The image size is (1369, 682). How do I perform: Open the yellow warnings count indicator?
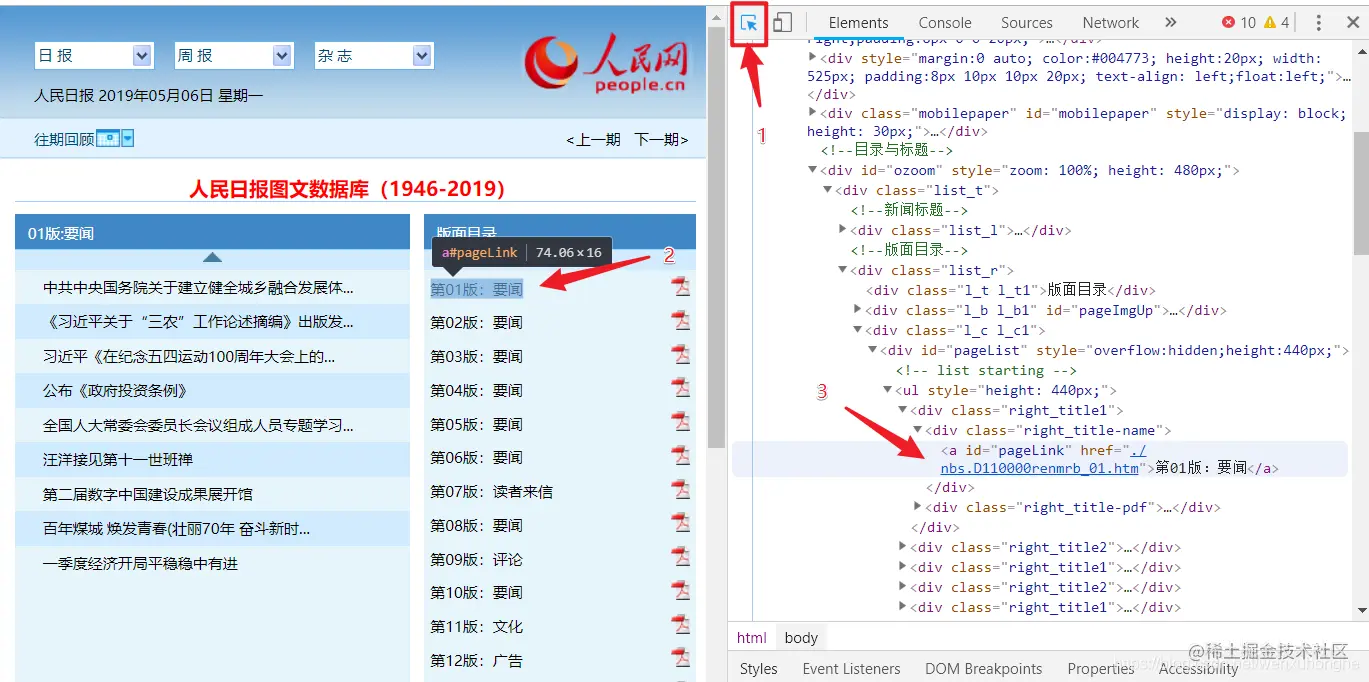coord(1277,23)
